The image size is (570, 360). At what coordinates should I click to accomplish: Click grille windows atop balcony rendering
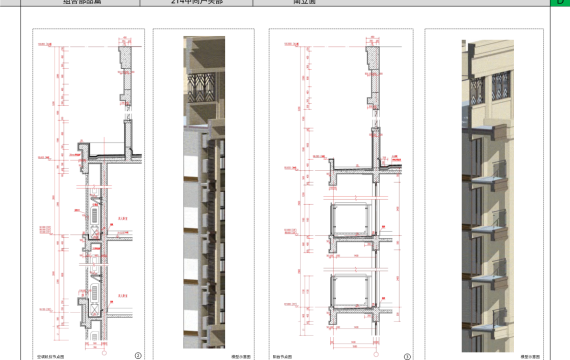point(490,88)
